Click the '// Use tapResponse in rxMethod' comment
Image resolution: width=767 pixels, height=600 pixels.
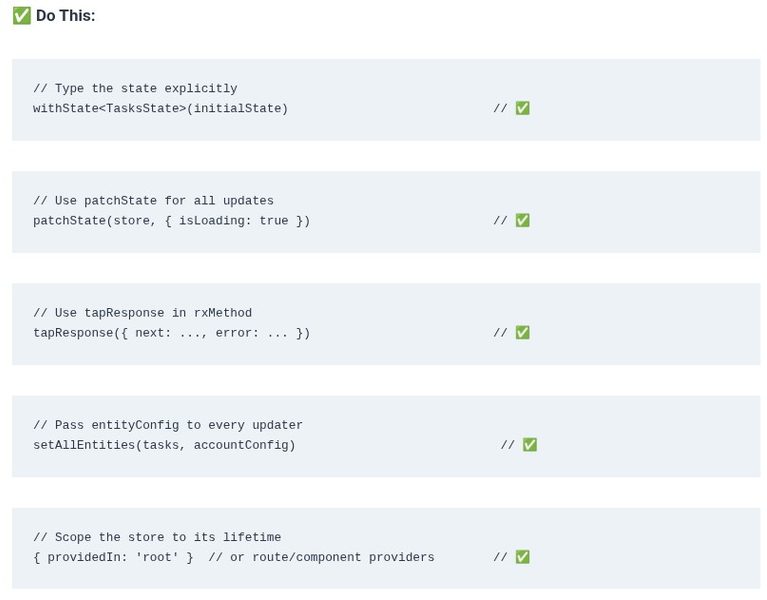coord(142,313)
